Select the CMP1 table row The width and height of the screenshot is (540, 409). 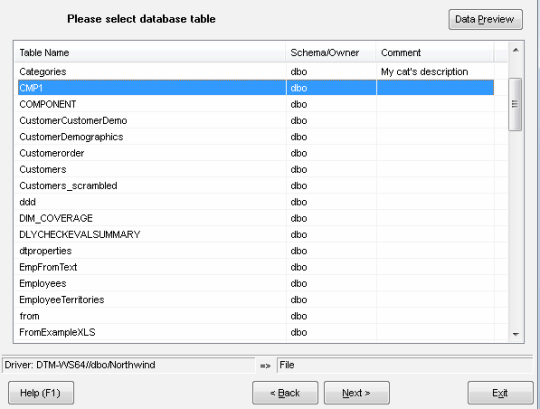coord(256,88)
